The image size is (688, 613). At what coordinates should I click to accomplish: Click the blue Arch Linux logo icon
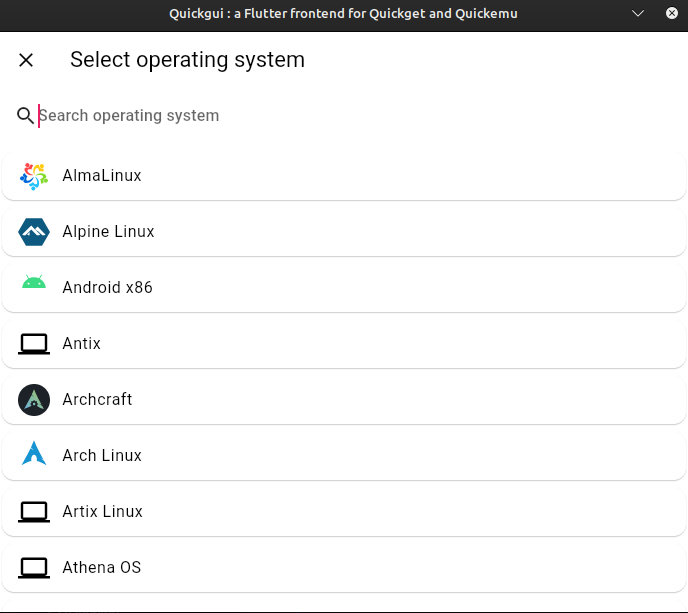pyautogui.click(x=34, y=456)
